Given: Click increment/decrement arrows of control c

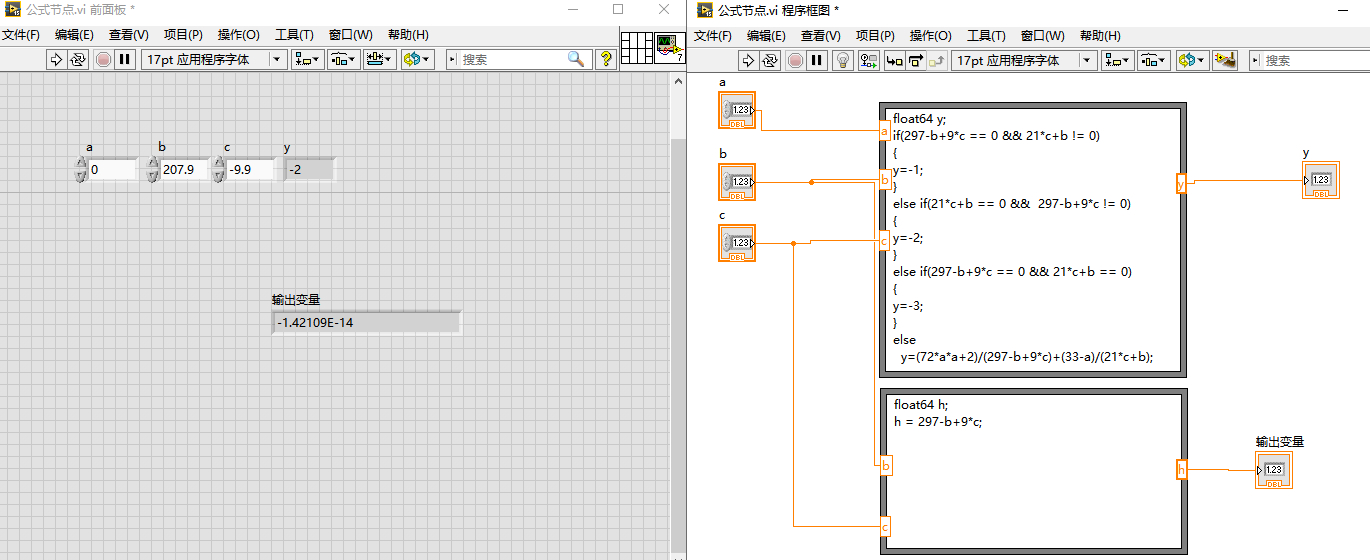Looking at the screenshot, I should click(219, 169).
